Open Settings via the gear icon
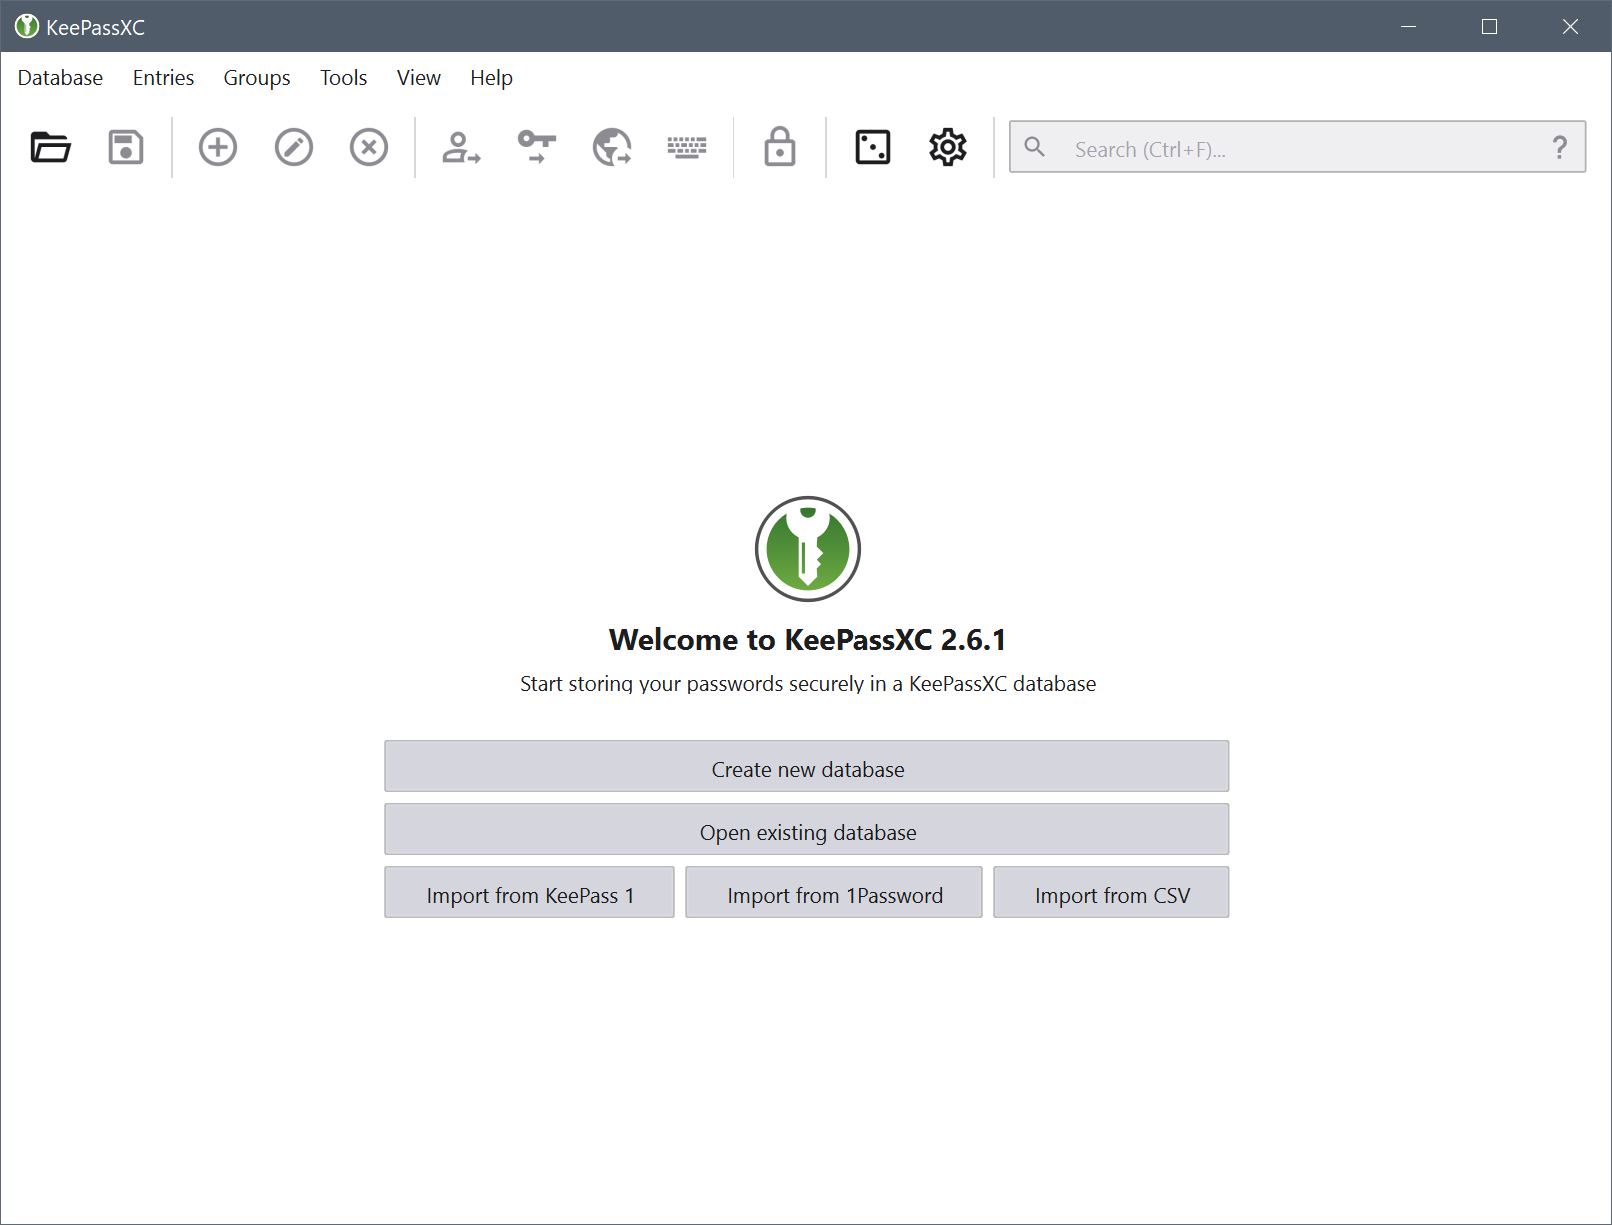The height and width of the screenshot is (1225, 1612). (x=948, y=148)
